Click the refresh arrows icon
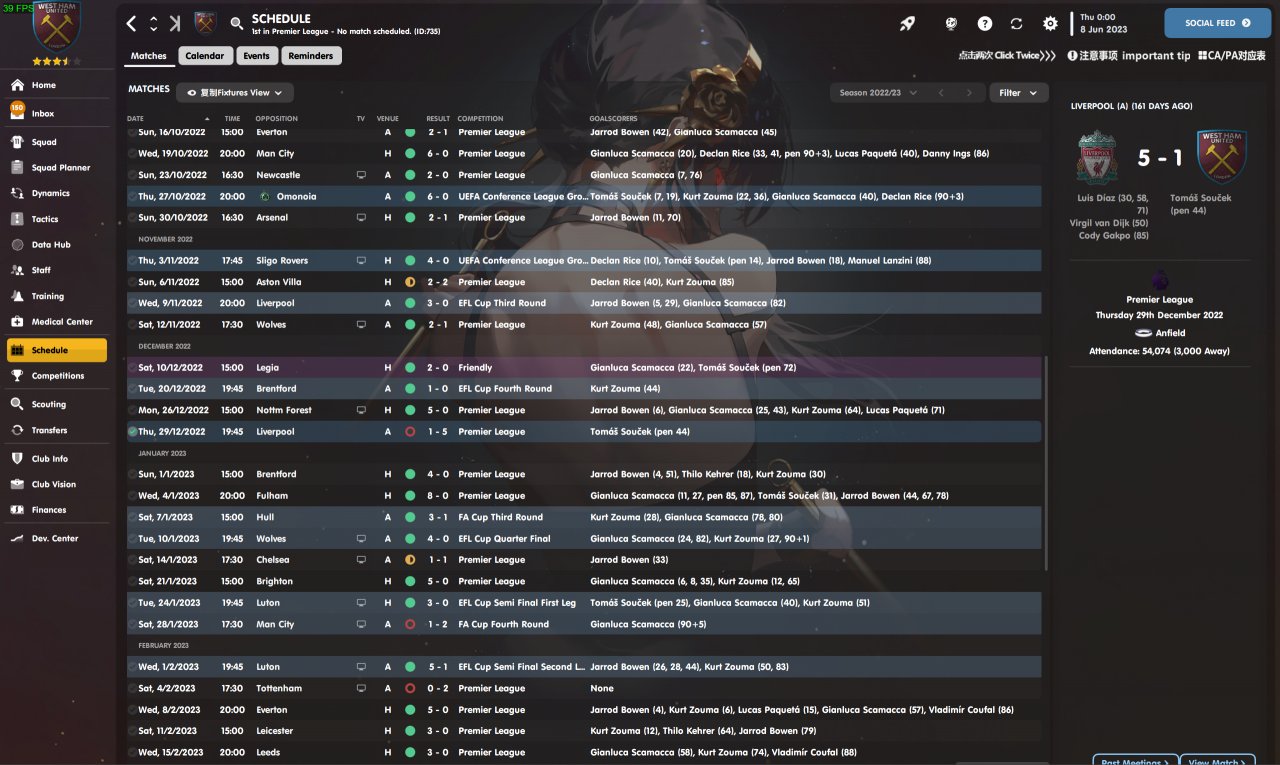The height and width of the screenshot is (765, 1280). pyautogui.click(x=1017, y=23)
